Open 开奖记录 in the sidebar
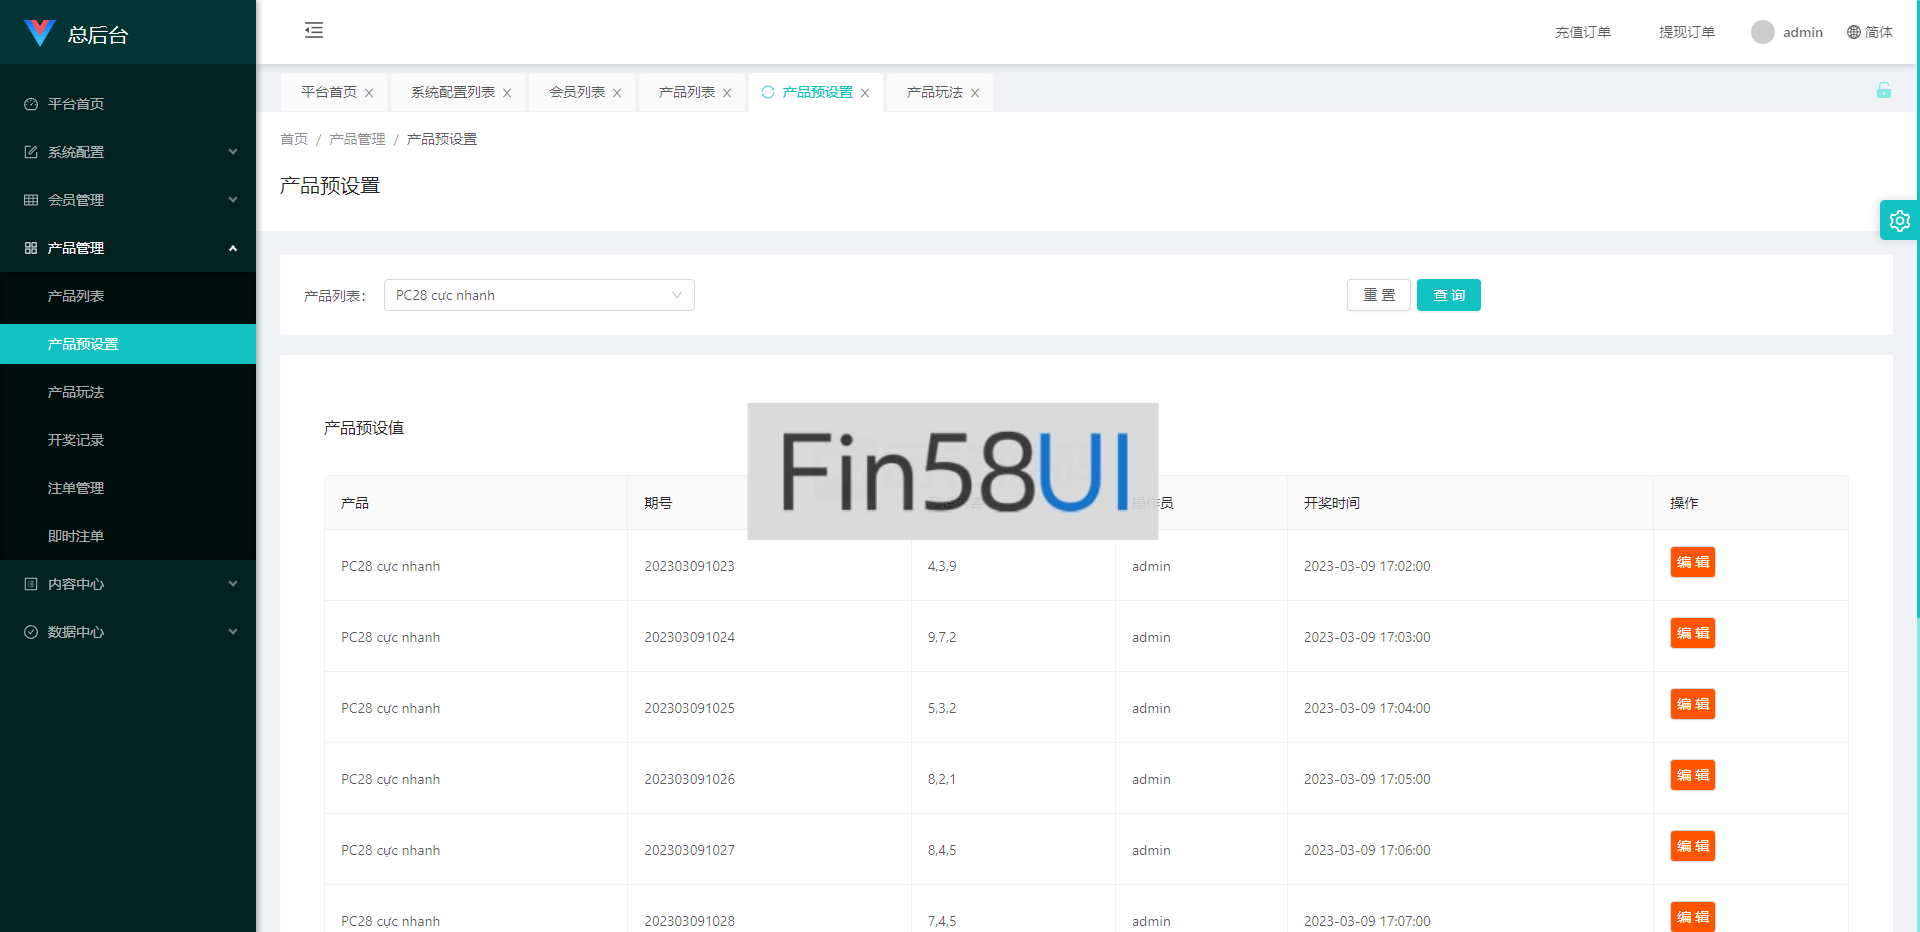Image resolution: width=1920 pixels, height=932 pixels. point(76,440)
